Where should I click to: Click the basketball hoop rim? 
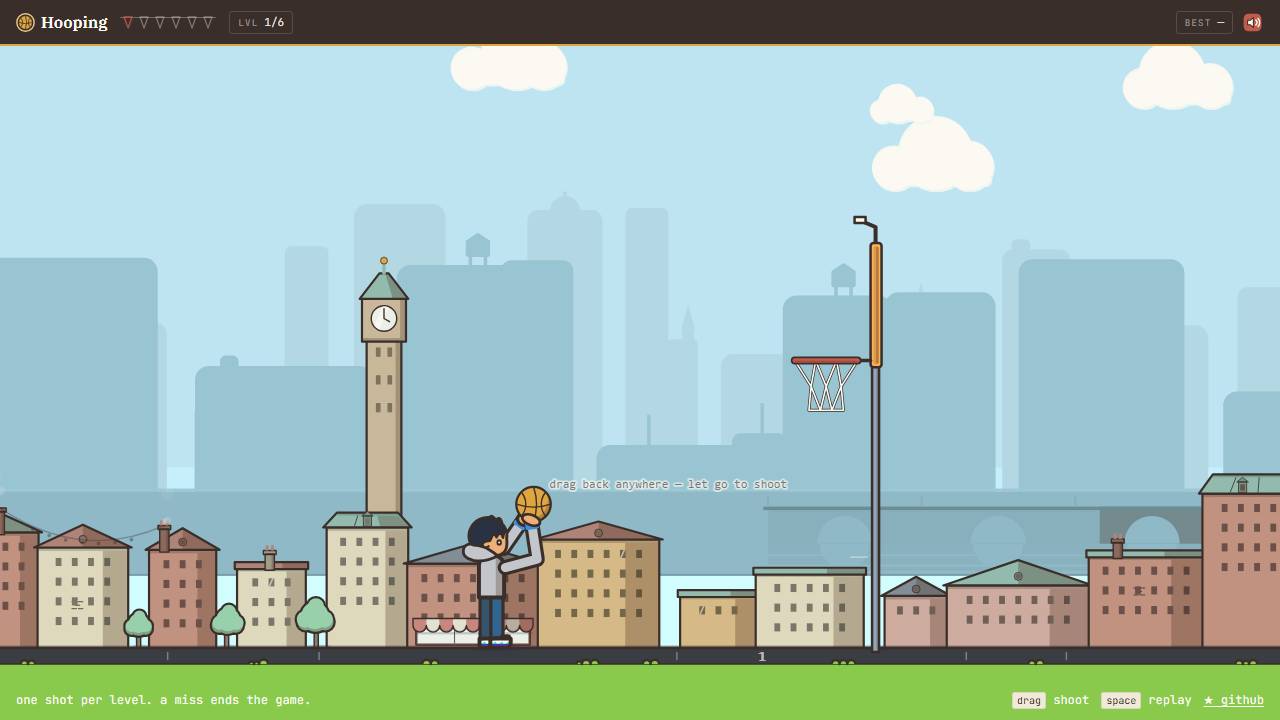[x=826, y=361]
